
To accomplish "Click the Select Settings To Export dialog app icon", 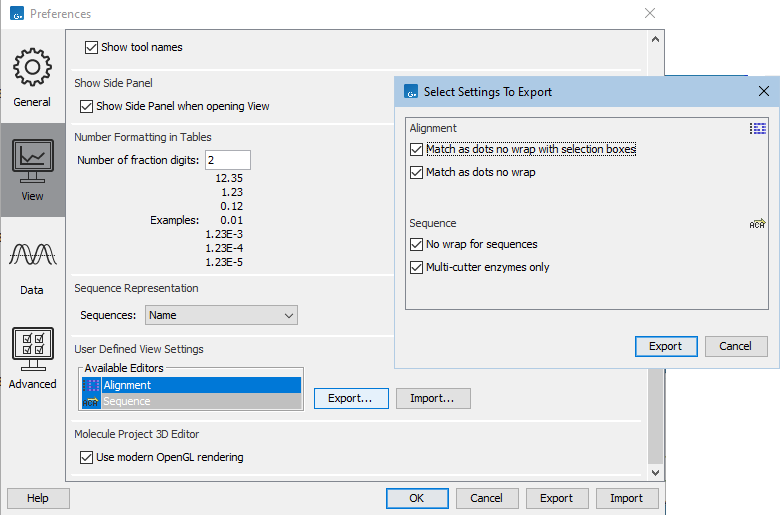I will 411,92.
